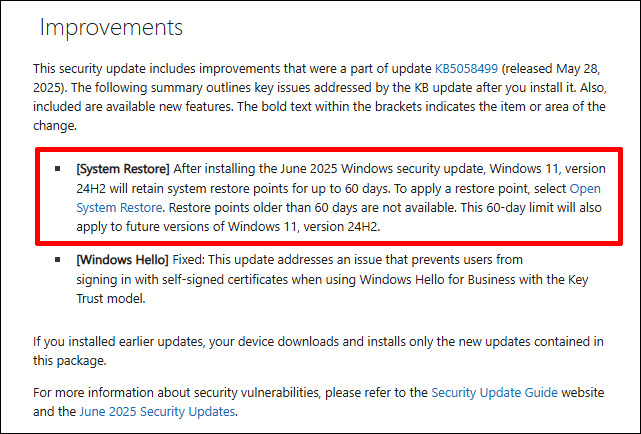Click the square bullet beside System Restore
641x434 pixels.
point(58,168)
